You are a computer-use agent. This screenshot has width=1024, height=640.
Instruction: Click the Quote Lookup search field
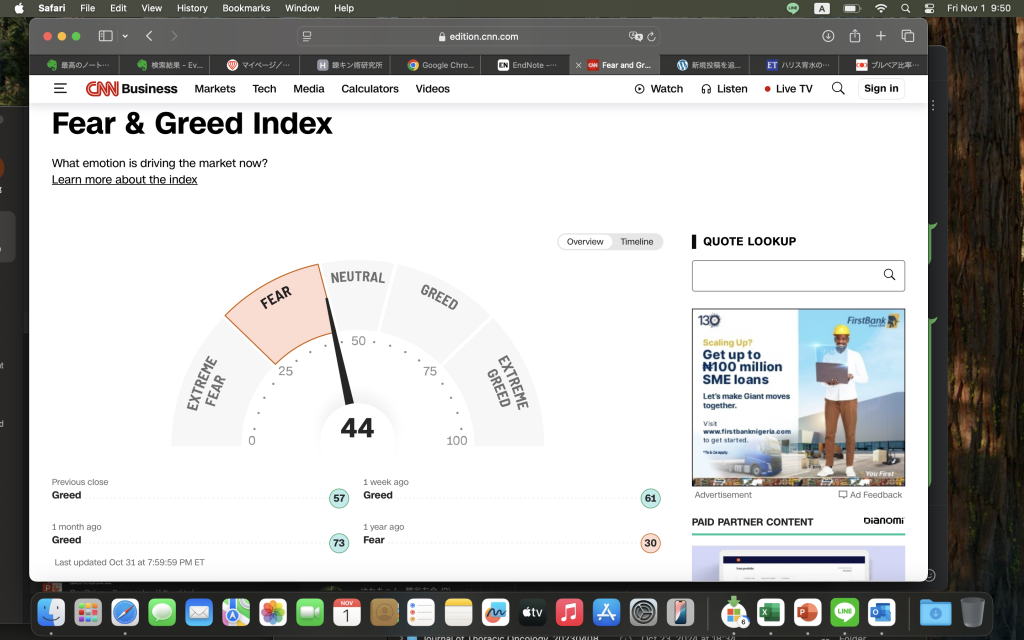[x=787, y=275]
